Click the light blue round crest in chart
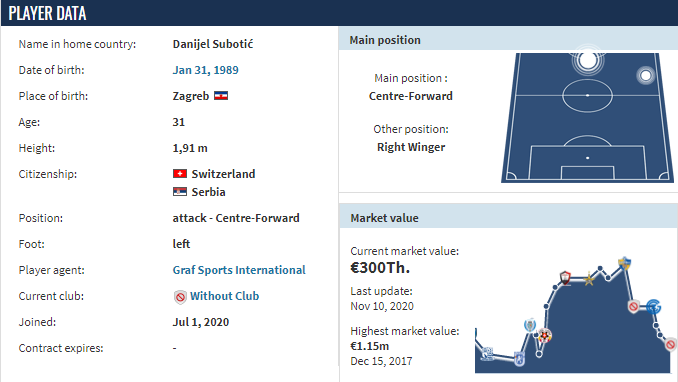Screen dimensions: 678x382 point(530,324)
